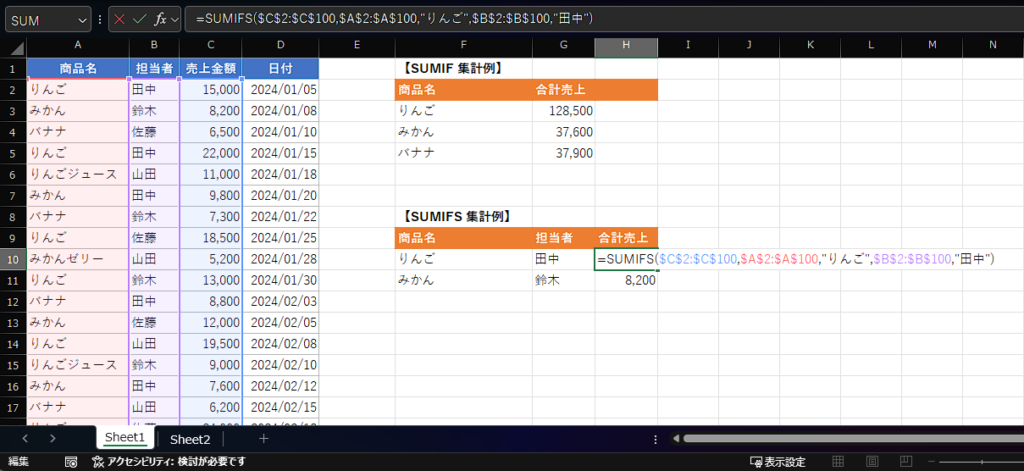
Task: Confirm the formula with the checkmark icon
Action: pyautogui.click(x=140, y=19)
